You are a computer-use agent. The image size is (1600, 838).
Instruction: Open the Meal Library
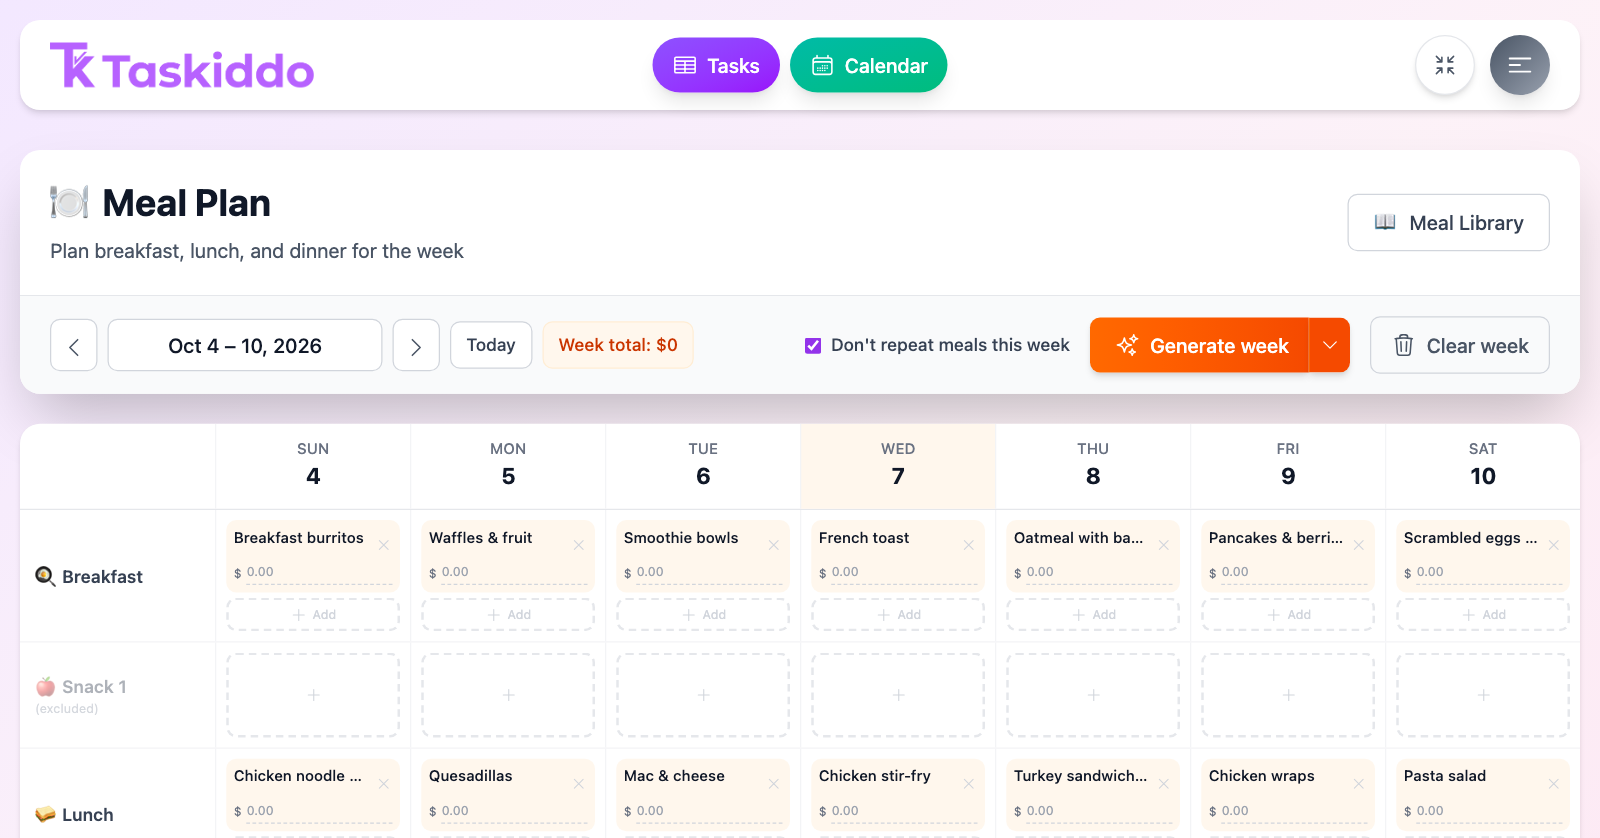coord(1449,222)
